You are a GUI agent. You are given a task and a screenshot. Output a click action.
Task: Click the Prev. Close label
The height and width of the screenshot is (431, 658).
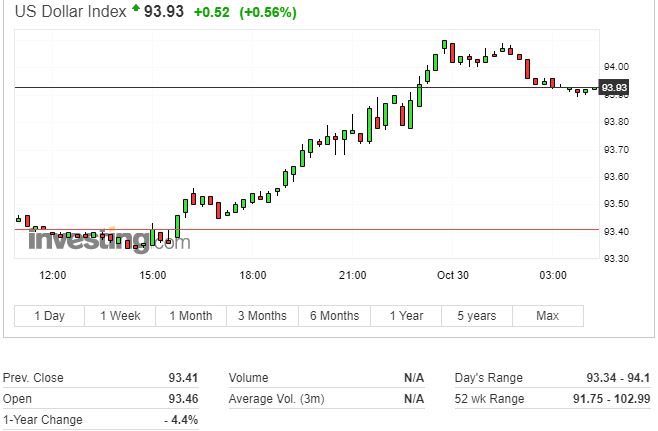(x=33, y=378)
